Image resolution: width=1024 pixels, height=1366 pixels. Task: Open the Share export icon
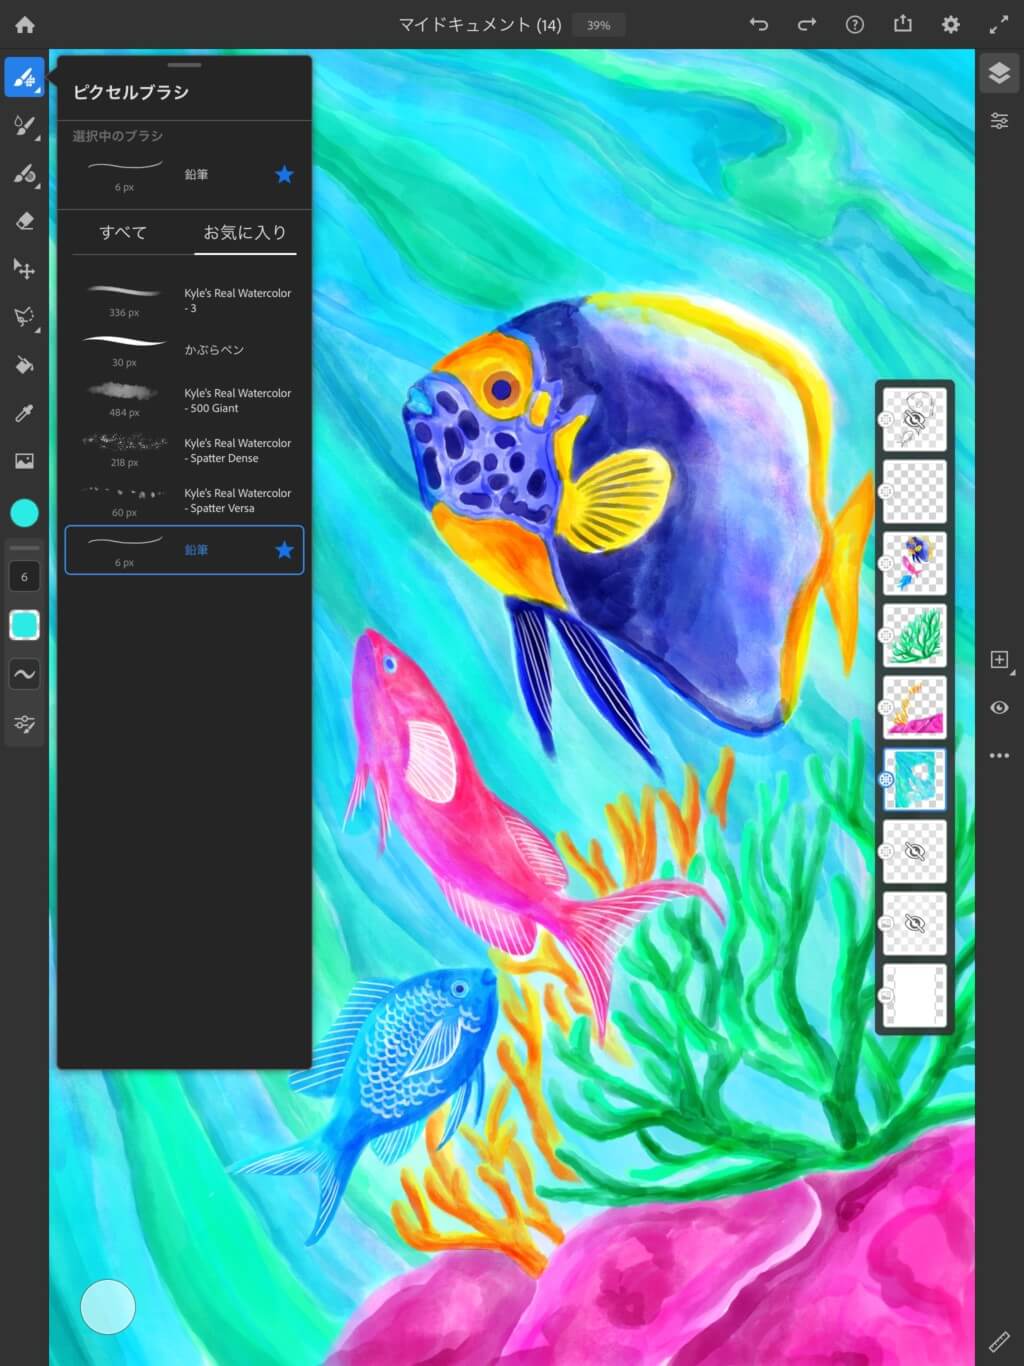(903, 25)
